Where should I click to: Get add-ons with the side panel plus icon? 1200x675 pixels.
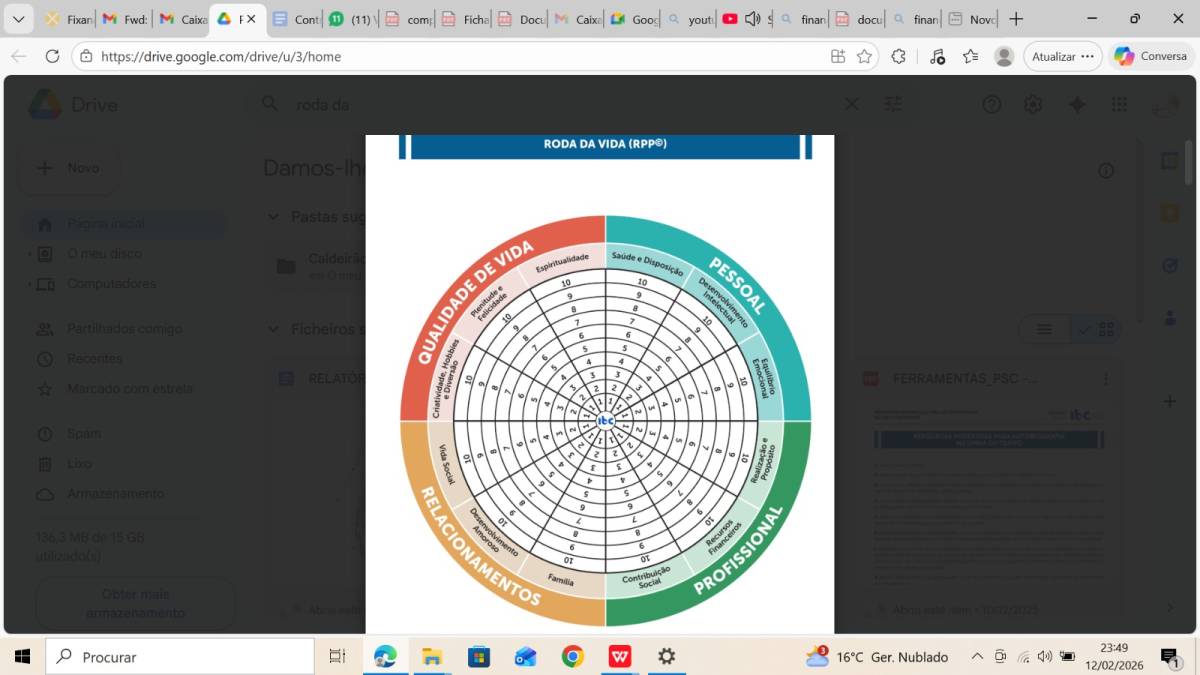1170,401
